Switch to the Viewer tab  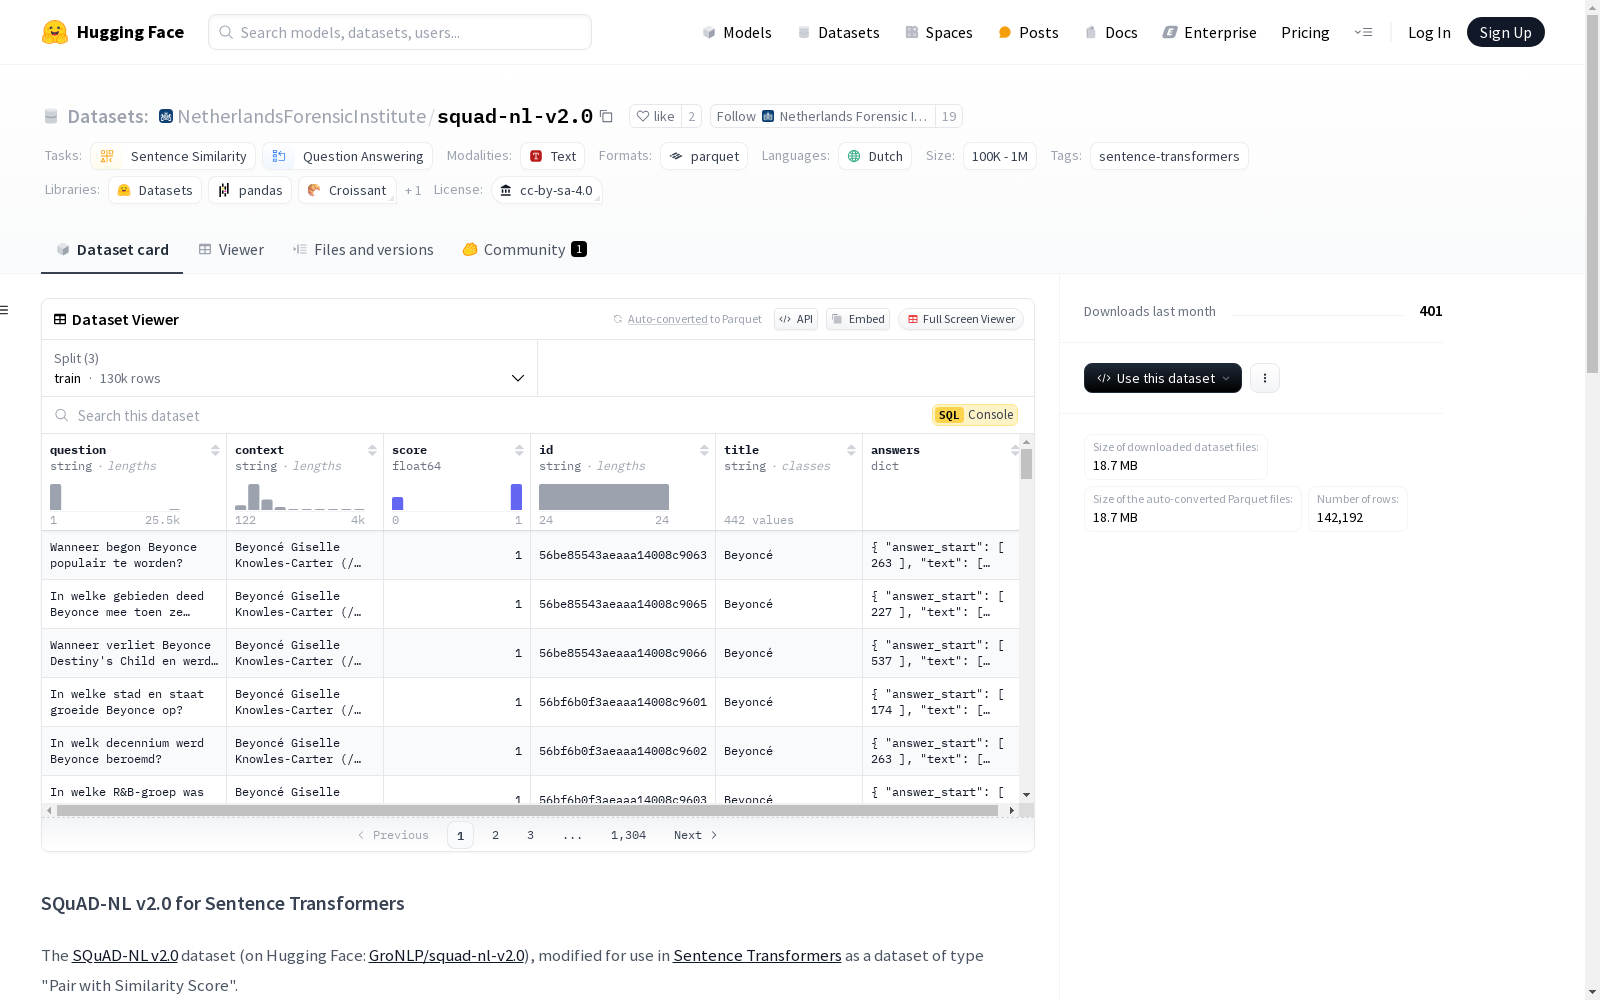tap(231, 250)
